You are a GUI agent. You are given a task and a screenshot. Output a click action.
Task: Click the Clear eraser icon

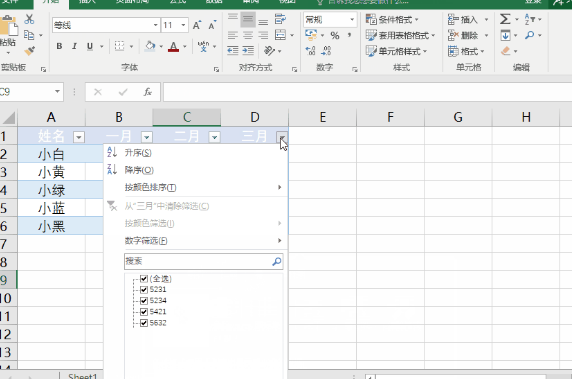[506, 51]
